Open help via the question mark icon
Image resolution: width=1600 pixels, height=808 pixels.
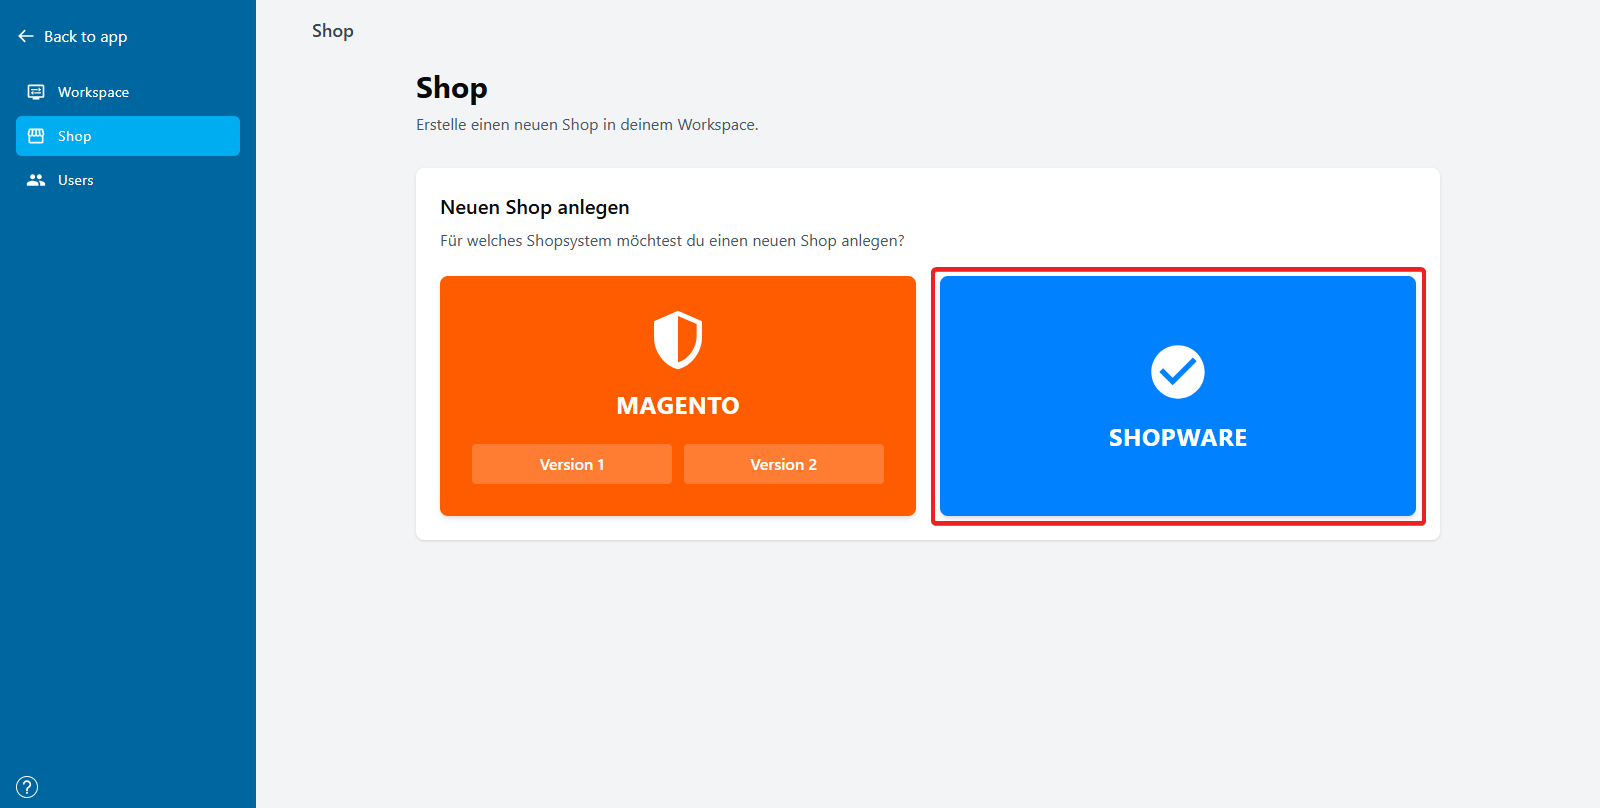pyautogui.click(x=27, y=787)
